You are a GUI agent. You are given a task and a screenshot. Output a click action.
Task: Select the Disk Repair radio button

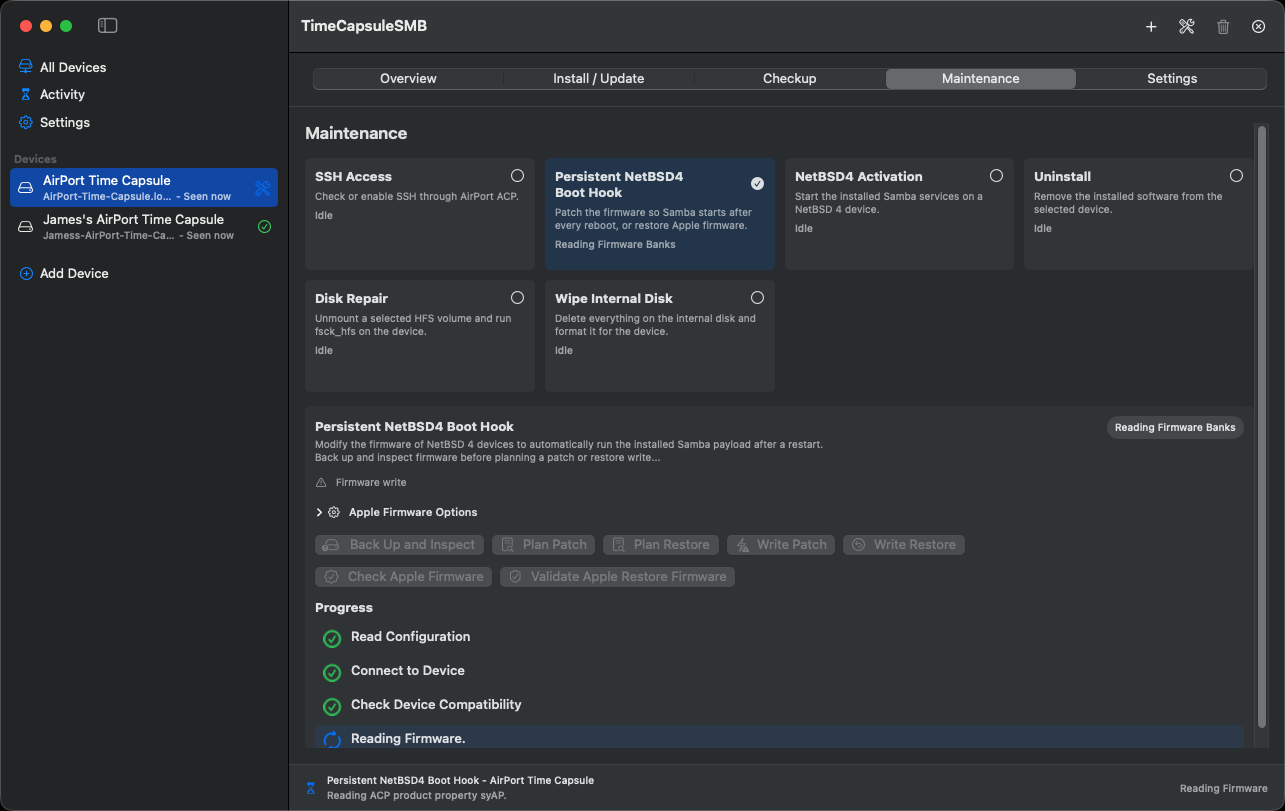tap(517, 298)
